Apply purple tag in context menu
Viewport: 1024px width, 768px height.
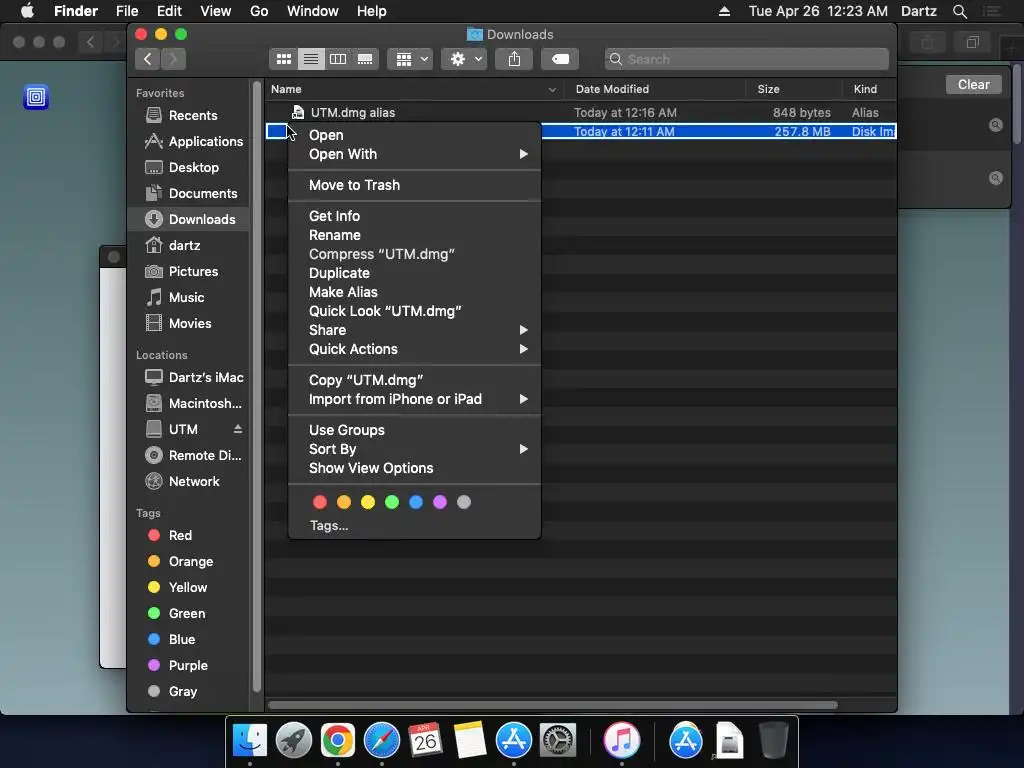coord(440,502)
